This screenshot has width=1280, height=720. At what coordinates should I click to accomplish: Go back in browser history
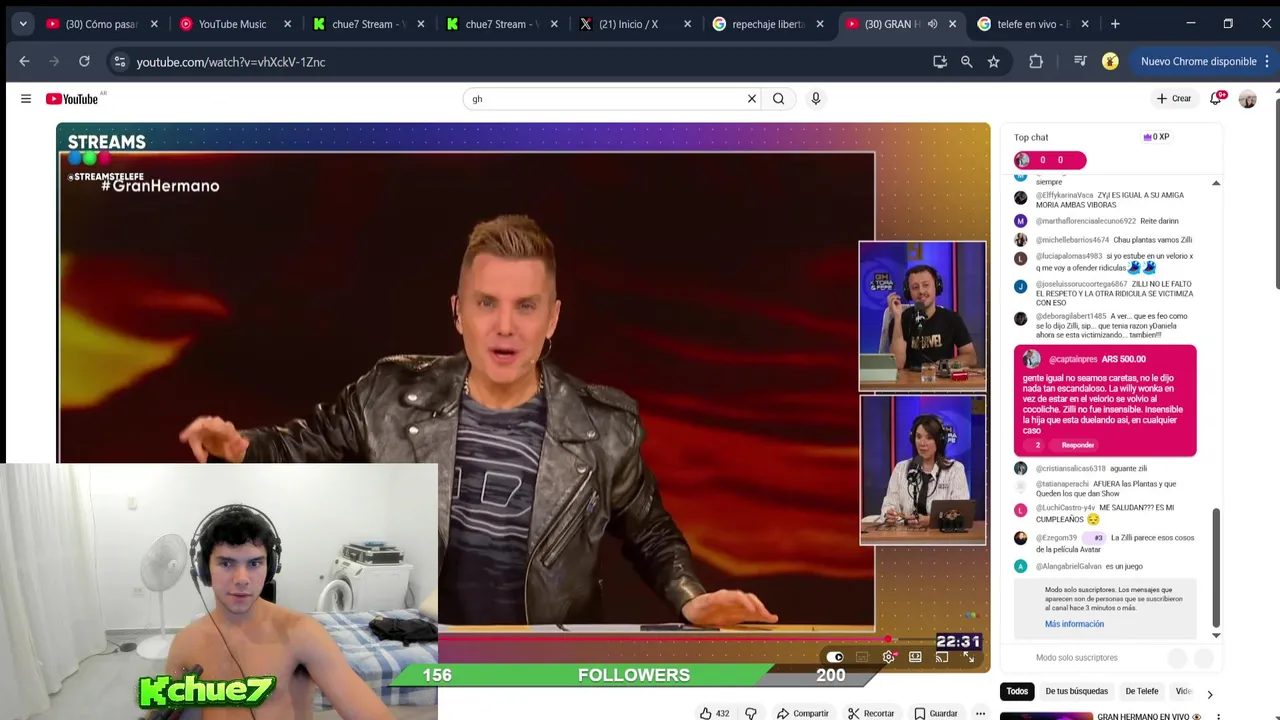(x=24, y=61)
